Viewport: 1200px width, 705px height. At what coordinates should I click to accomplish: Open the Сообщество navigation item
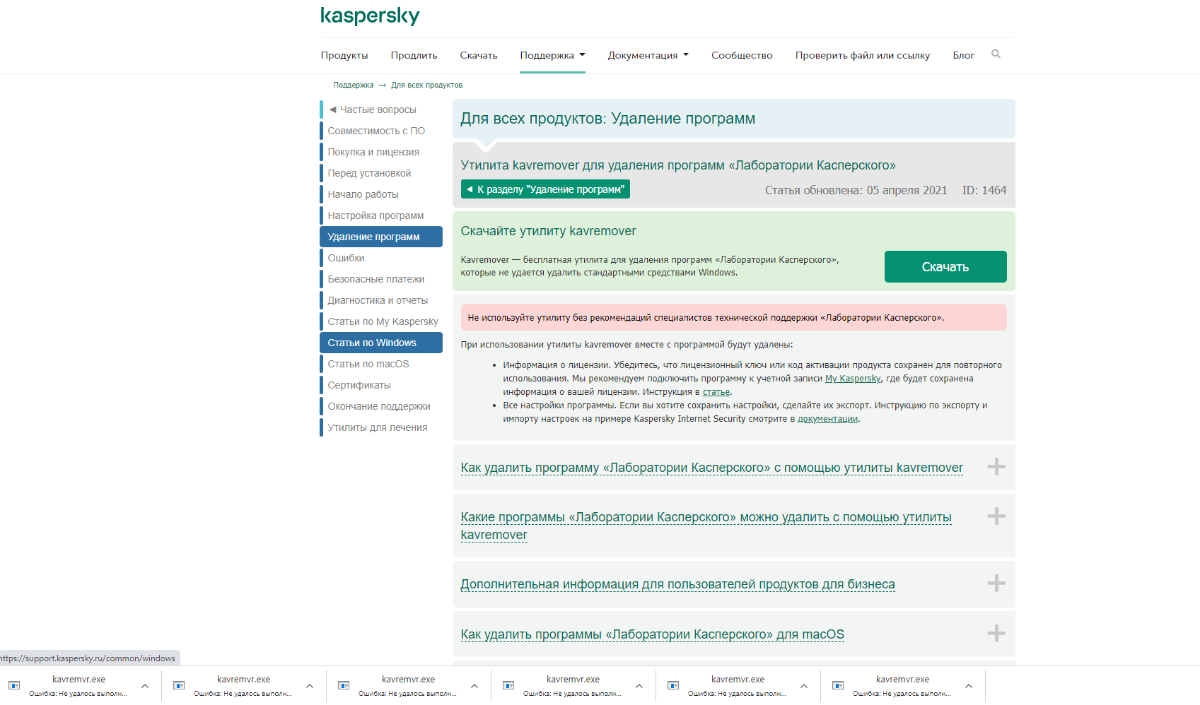[742, 55]
